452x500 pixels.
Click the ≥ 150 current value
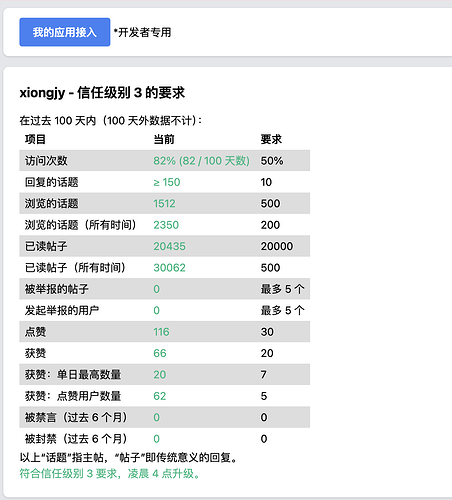pyautogui.click(x=167, y=182)
